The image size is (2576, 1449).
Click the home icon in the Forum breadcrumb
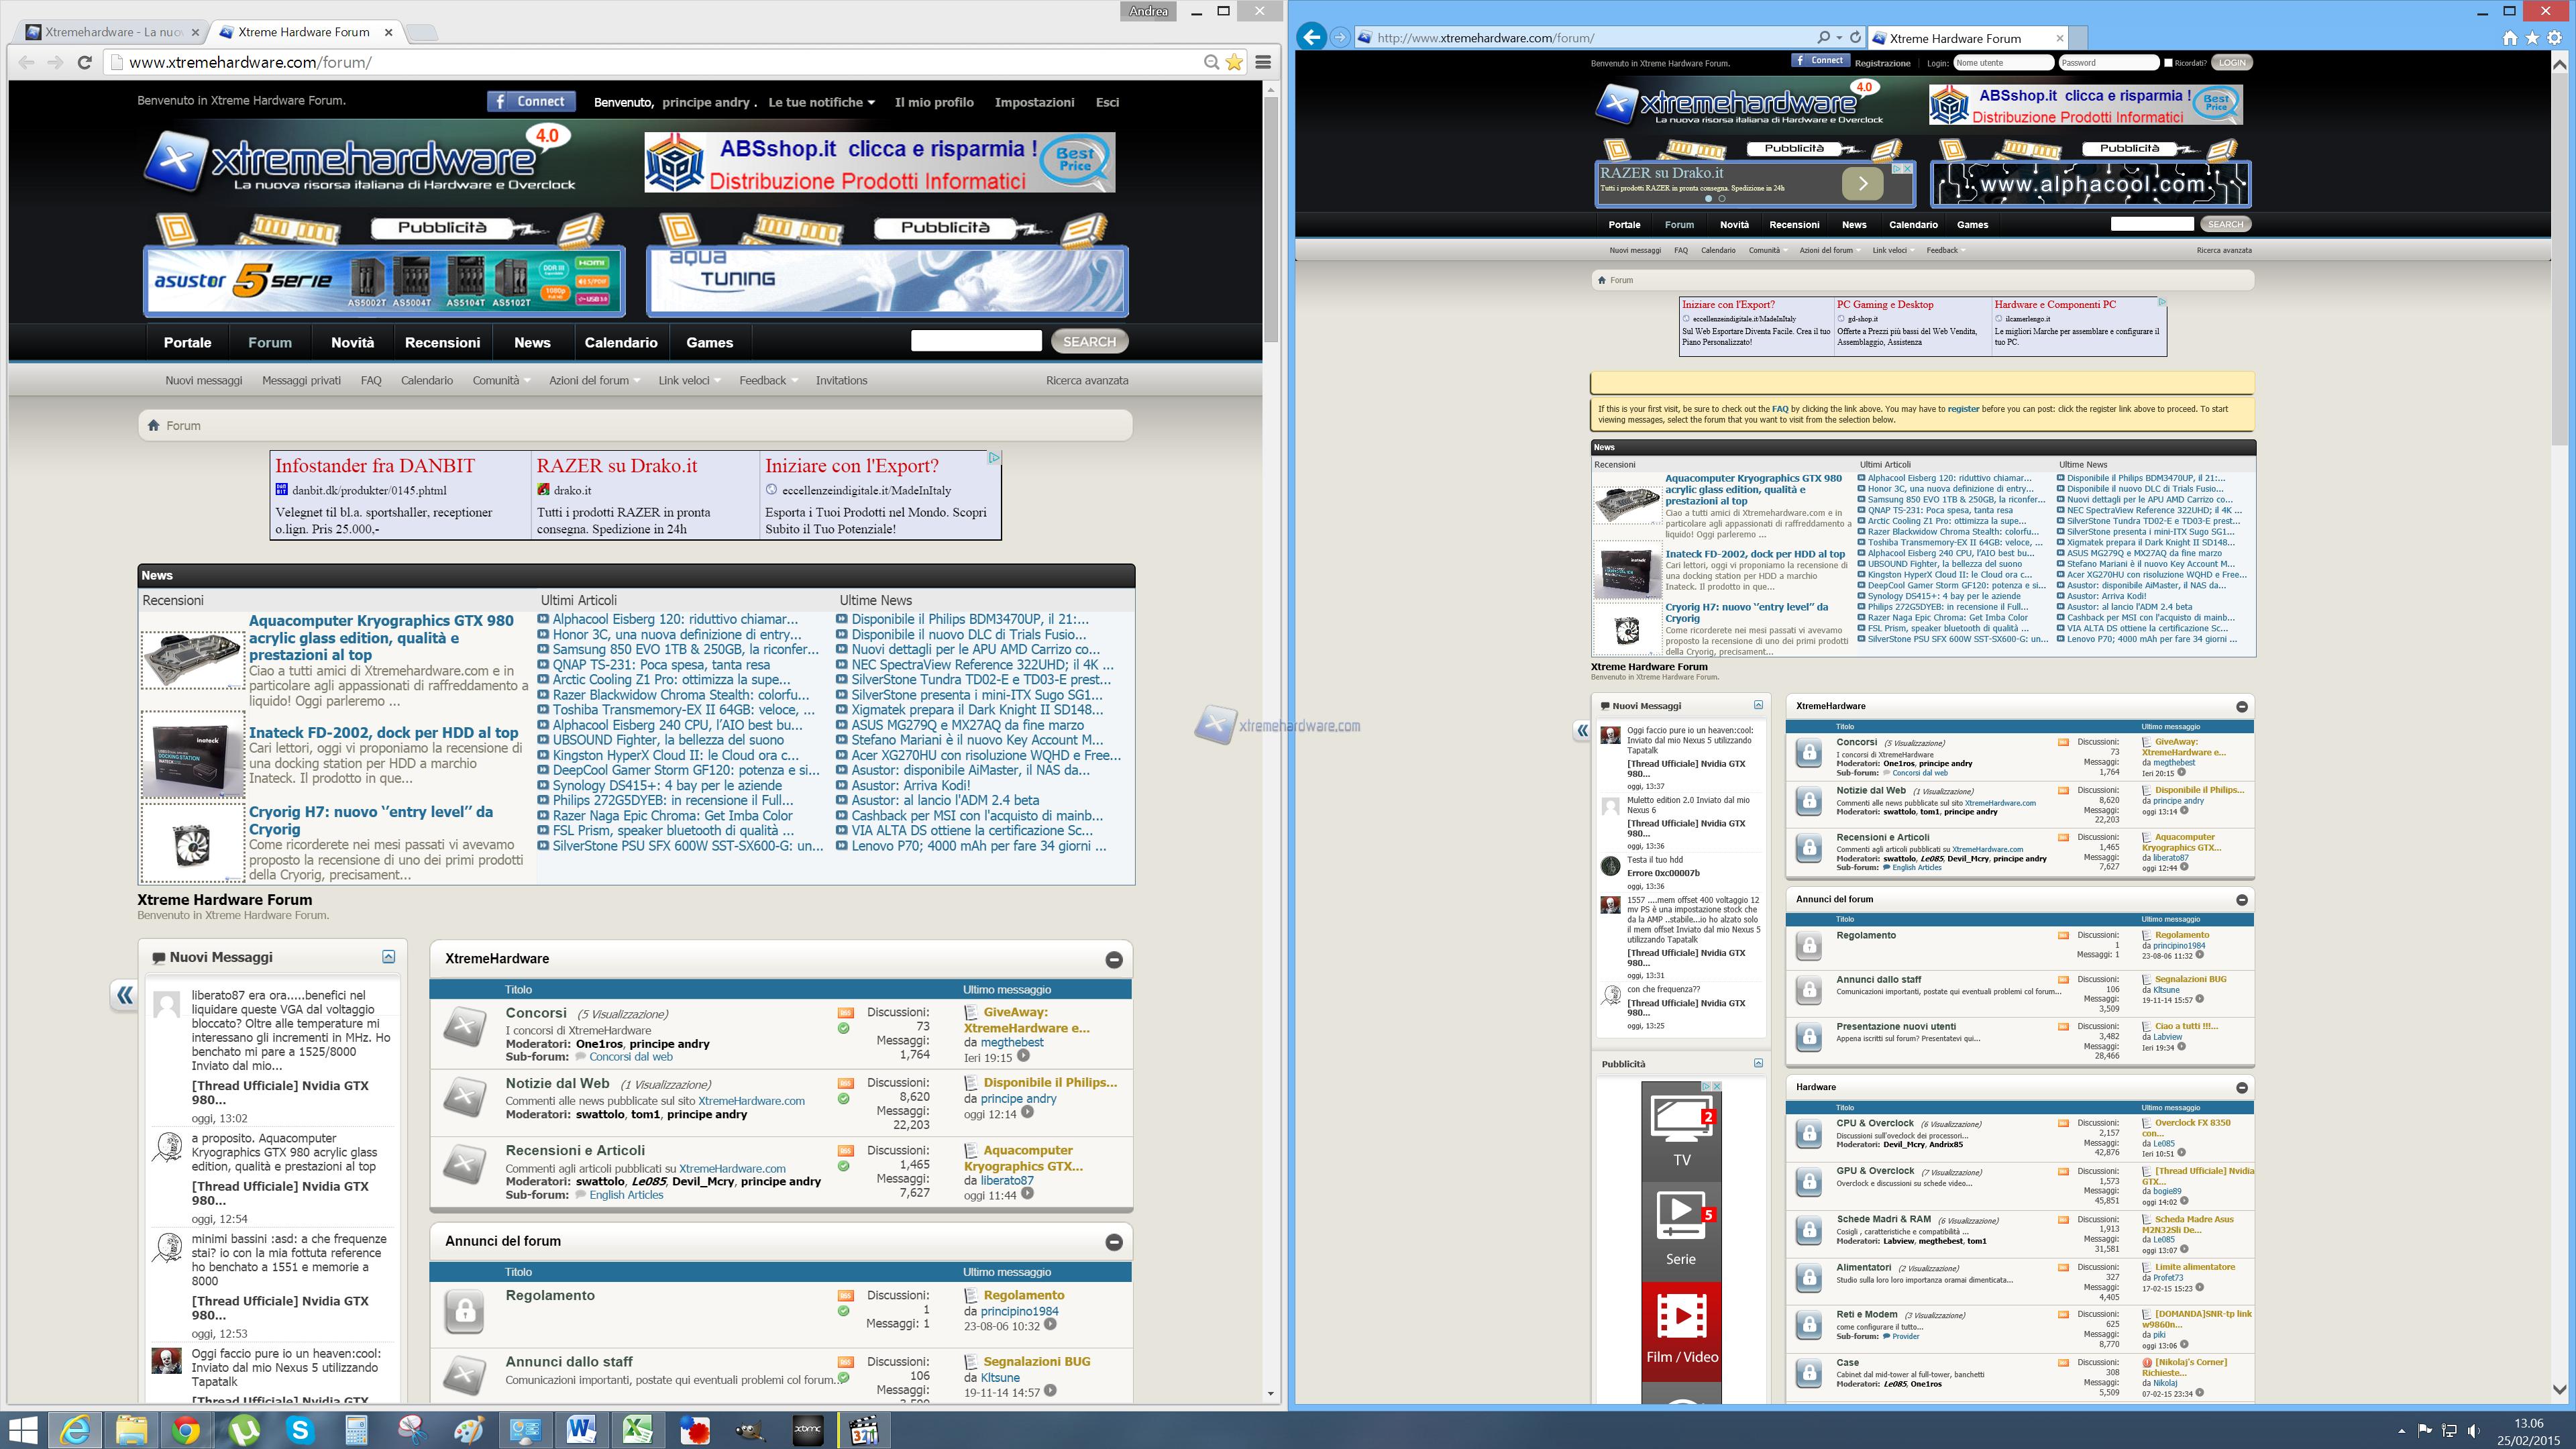tap(154, 425)
